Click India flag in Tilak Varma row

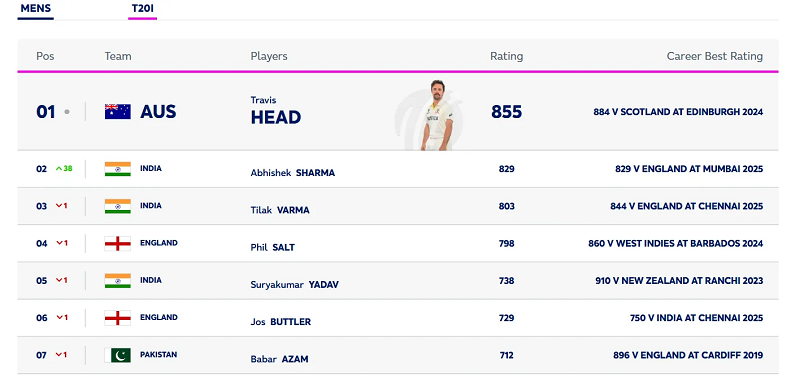118,206
